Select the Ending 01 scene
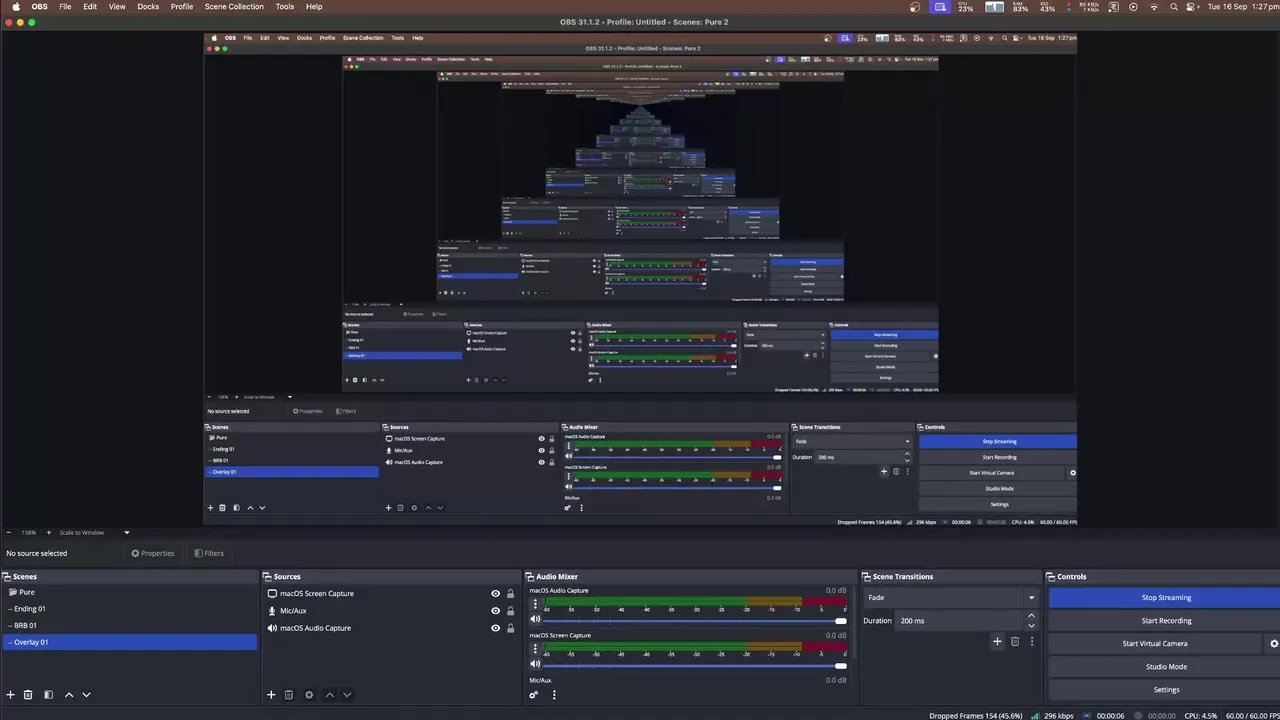 point(130,608)
